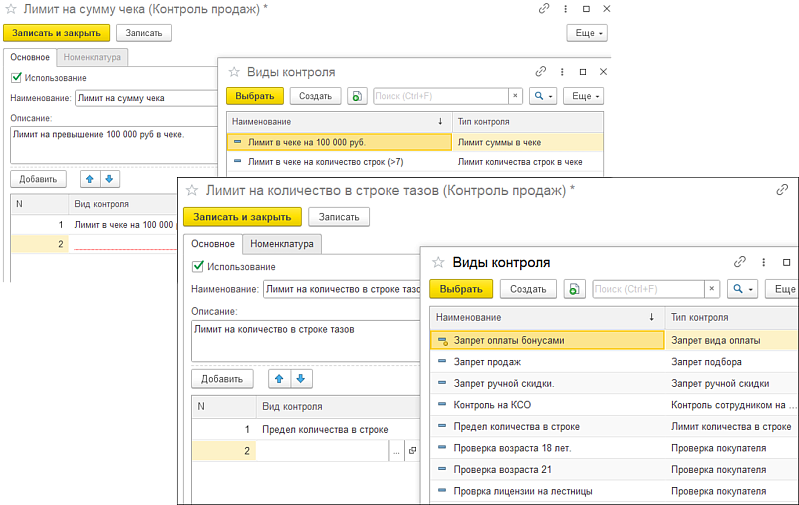This screenshot has height=505, width=799.
Task: Open search magnifier dropdown in lower Виды контроля
Action: pos(742,289)
